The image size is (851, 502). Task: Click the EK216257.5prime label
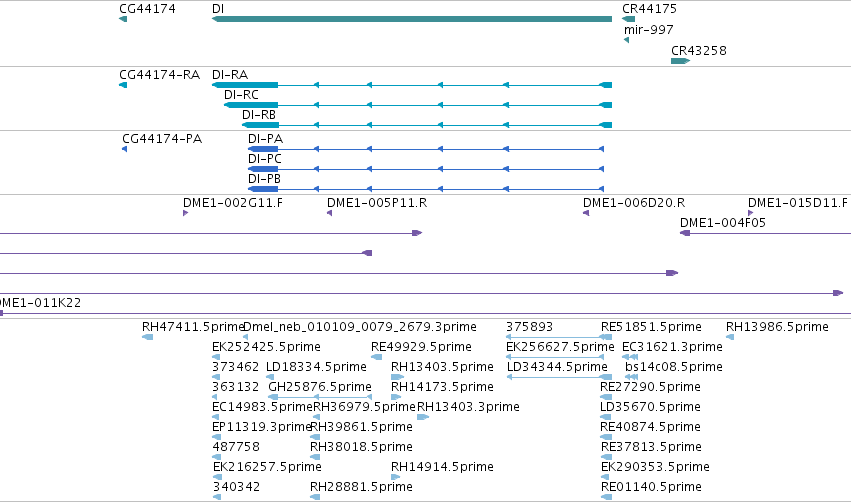267,467
